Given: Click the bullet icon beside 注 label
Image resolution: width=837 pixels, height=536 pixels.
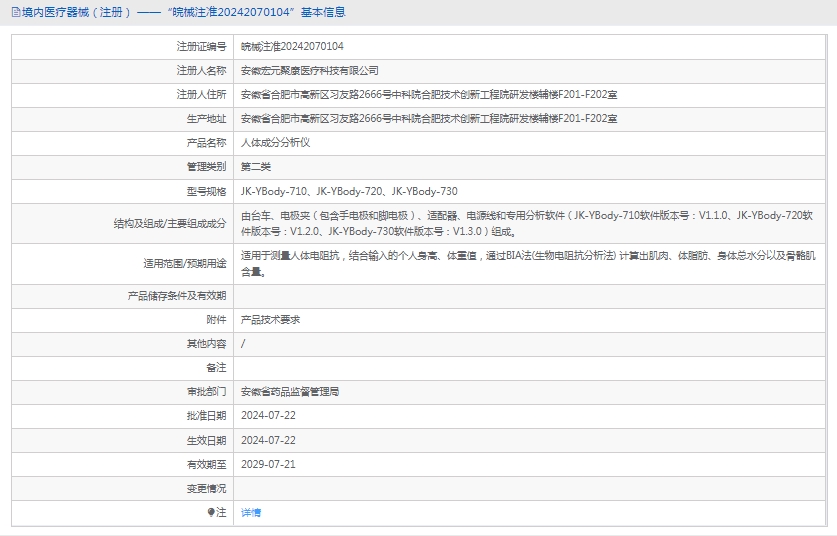Looking at the screenshot, I should pos(211,512).
